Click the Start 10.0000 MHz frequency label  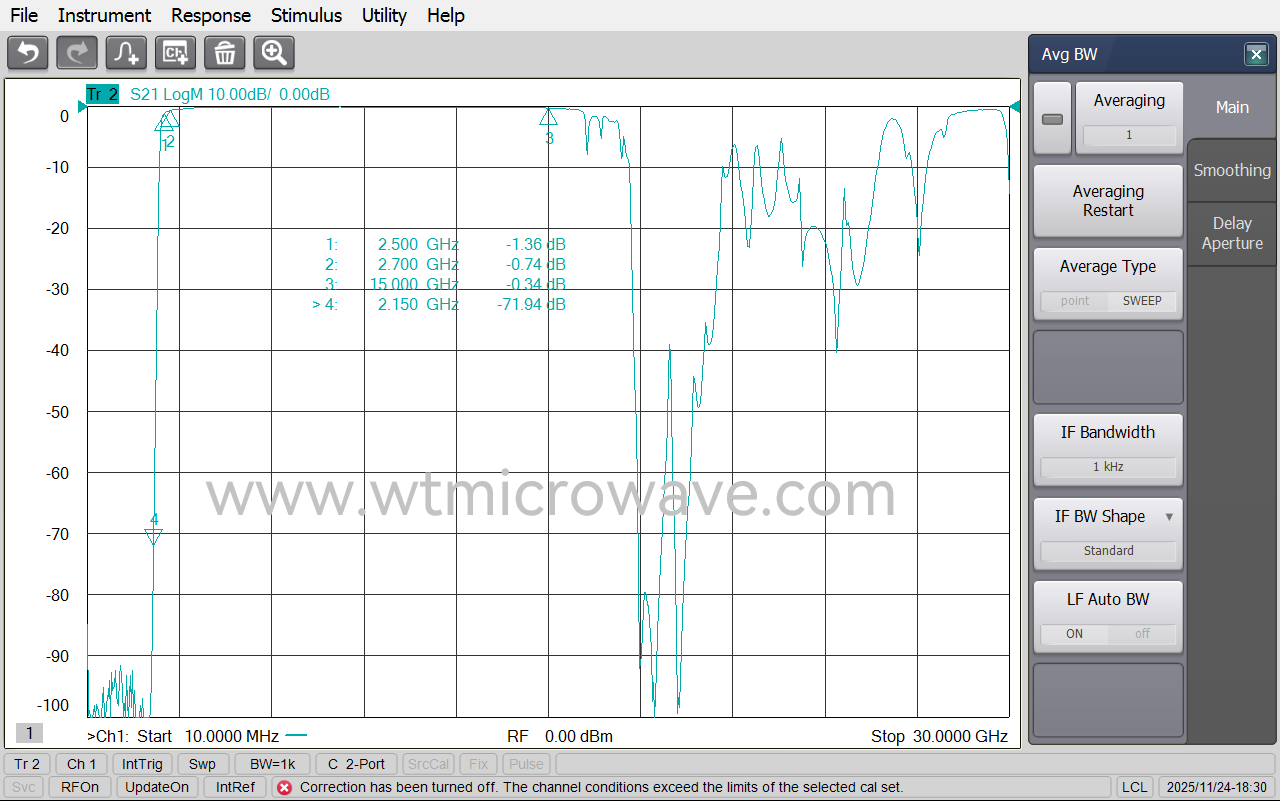click(x=208, y=736)
